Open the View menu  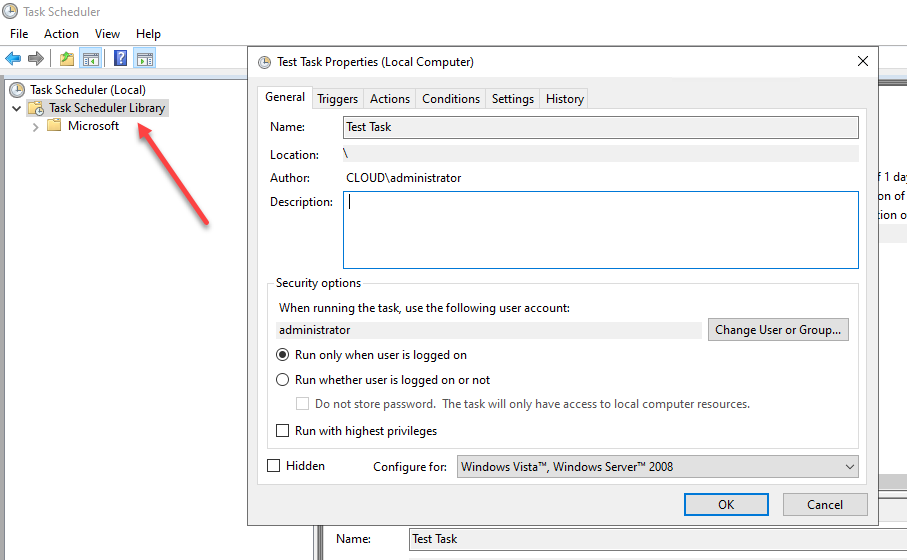107,34
